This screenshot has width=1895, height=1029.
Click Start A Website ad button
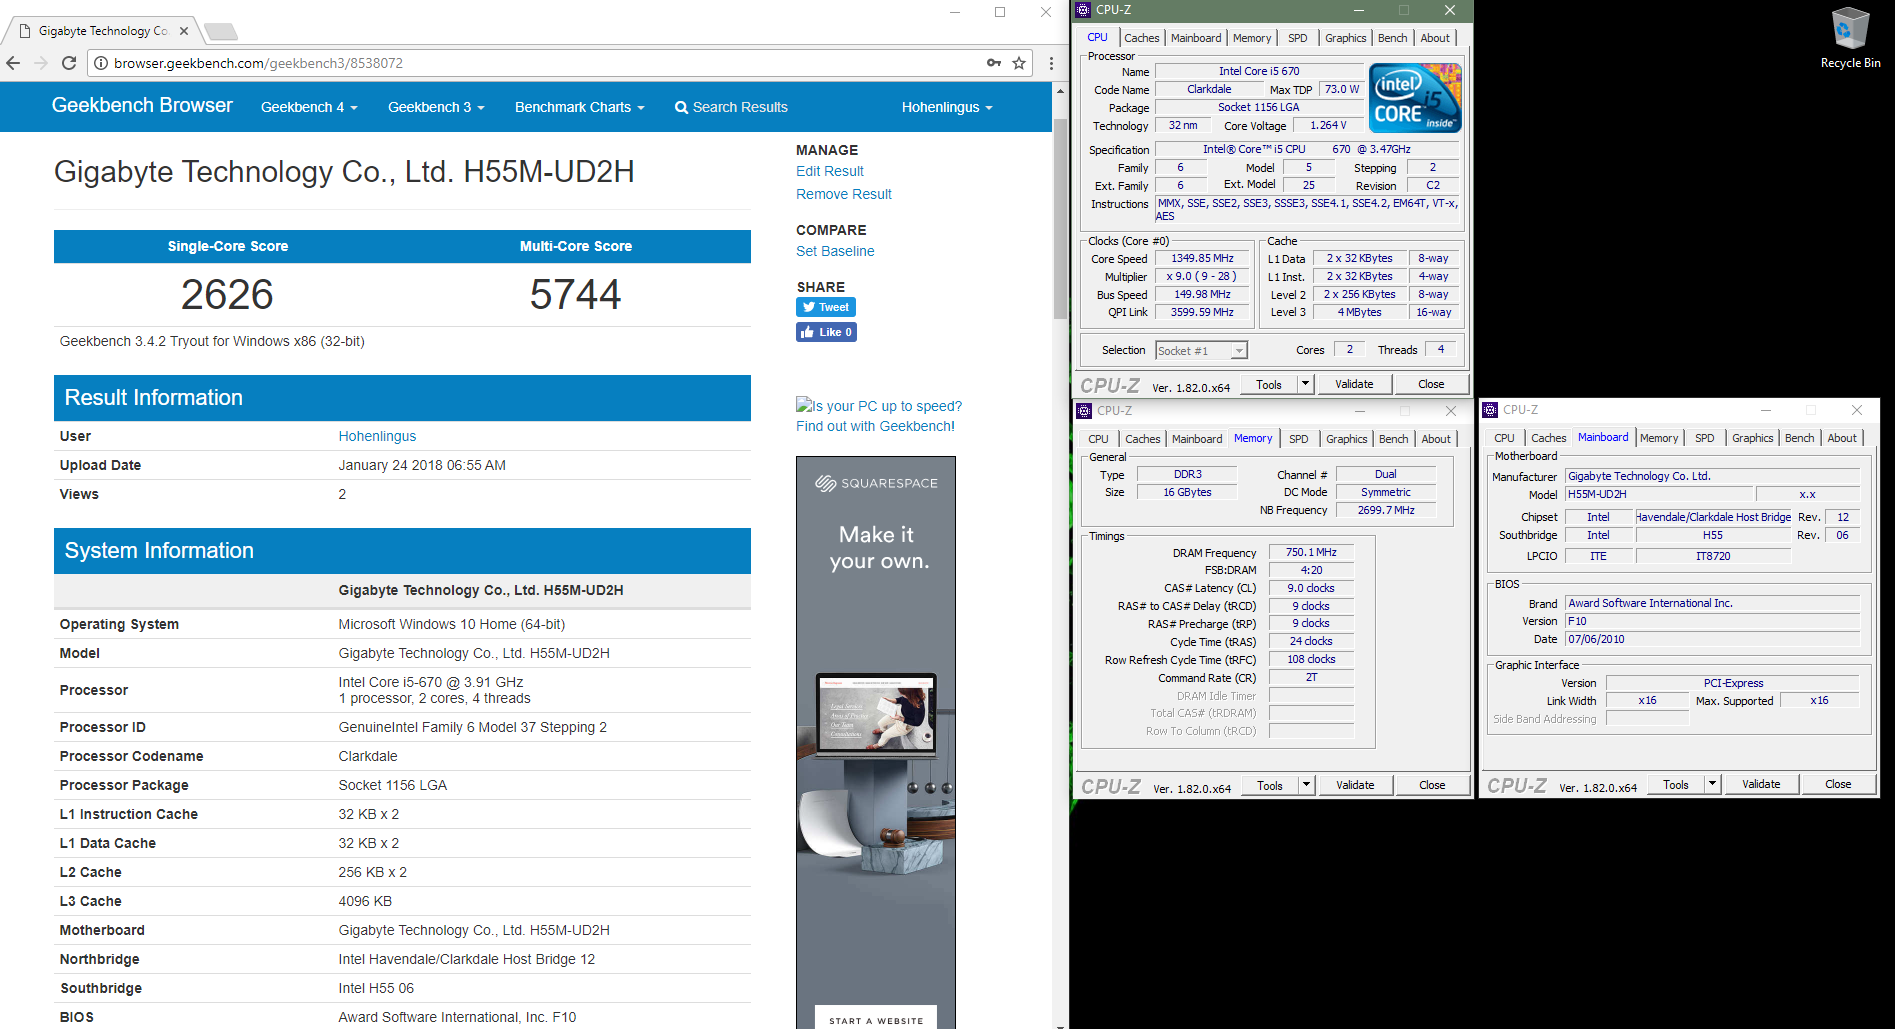pyautogui.click(x=876, y=1019)
